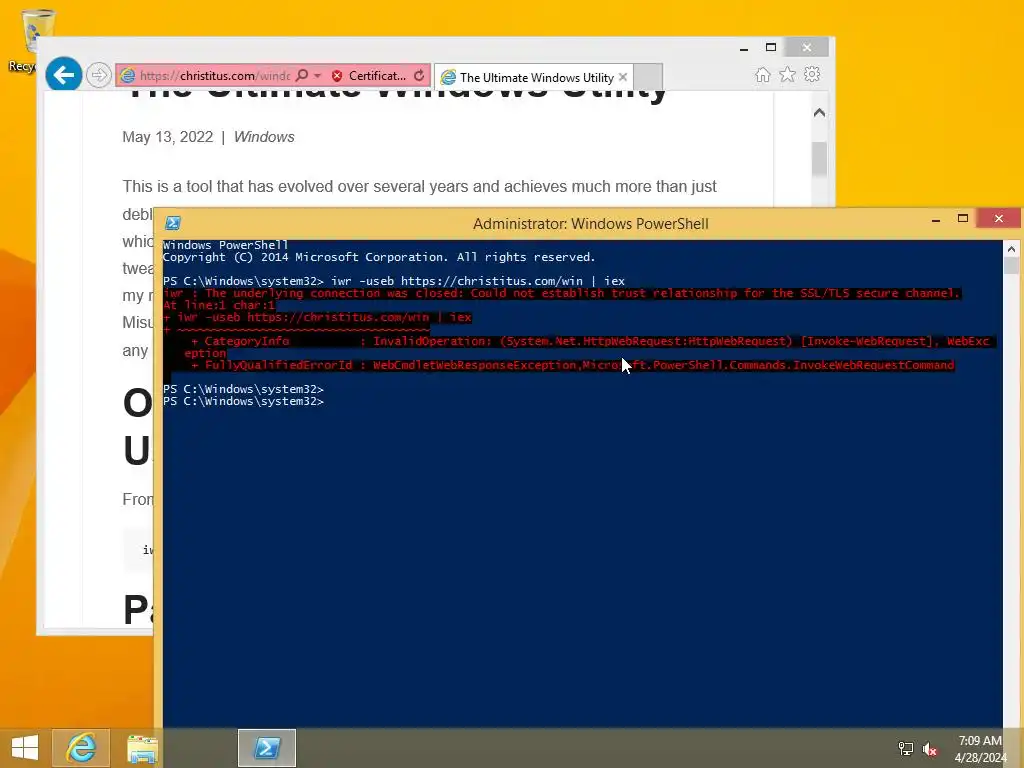Click the May 13, 2022 date text

(168, 137)
